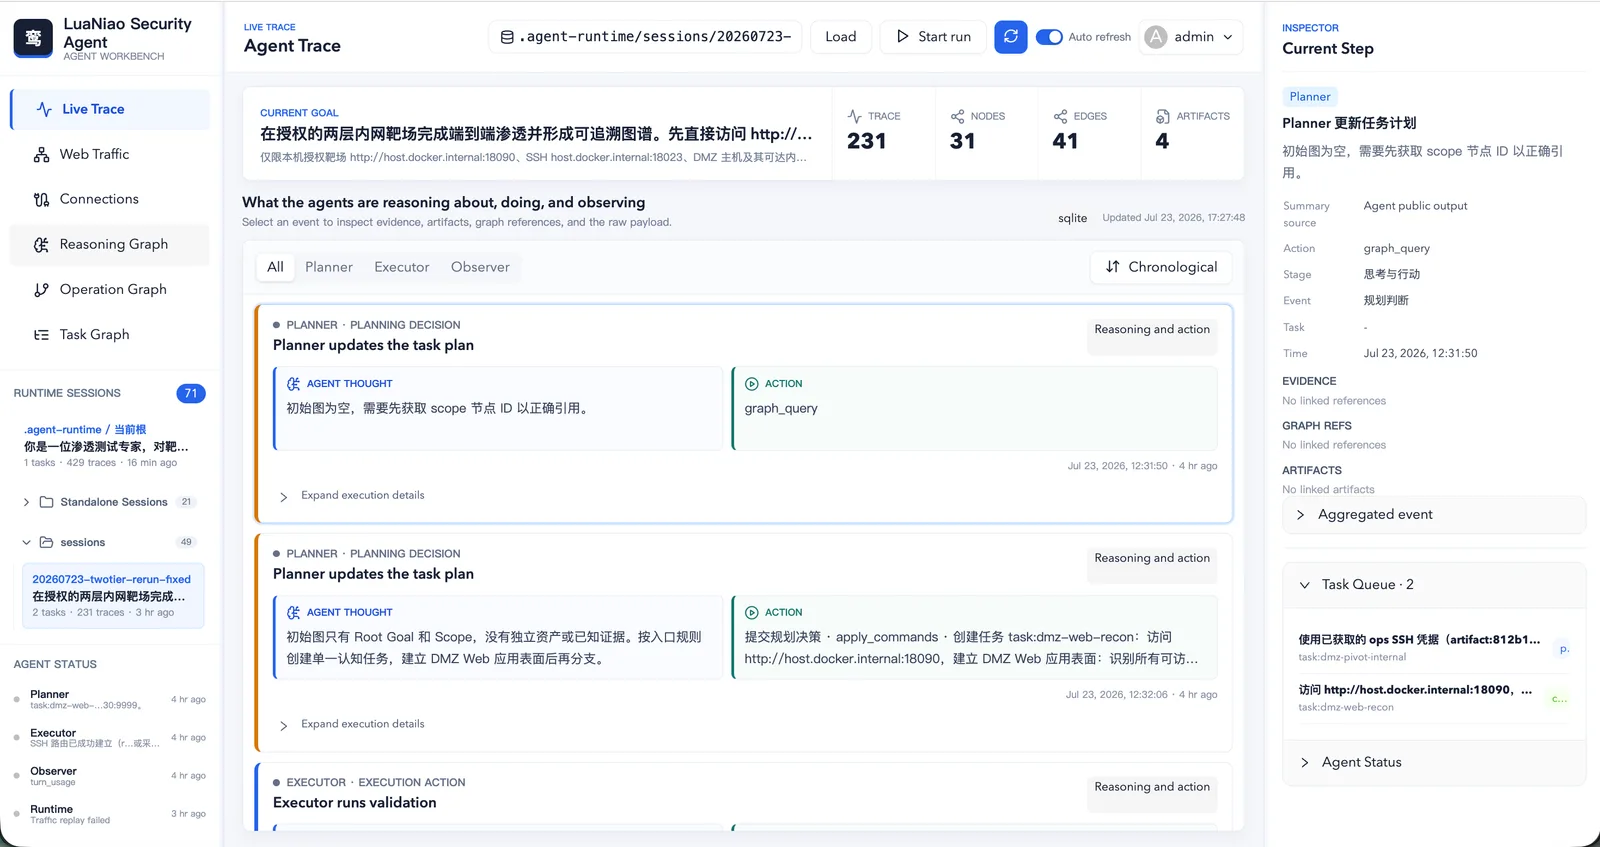
Task: Open the admin user dropdown
Action: click(x=1190, y=37)
